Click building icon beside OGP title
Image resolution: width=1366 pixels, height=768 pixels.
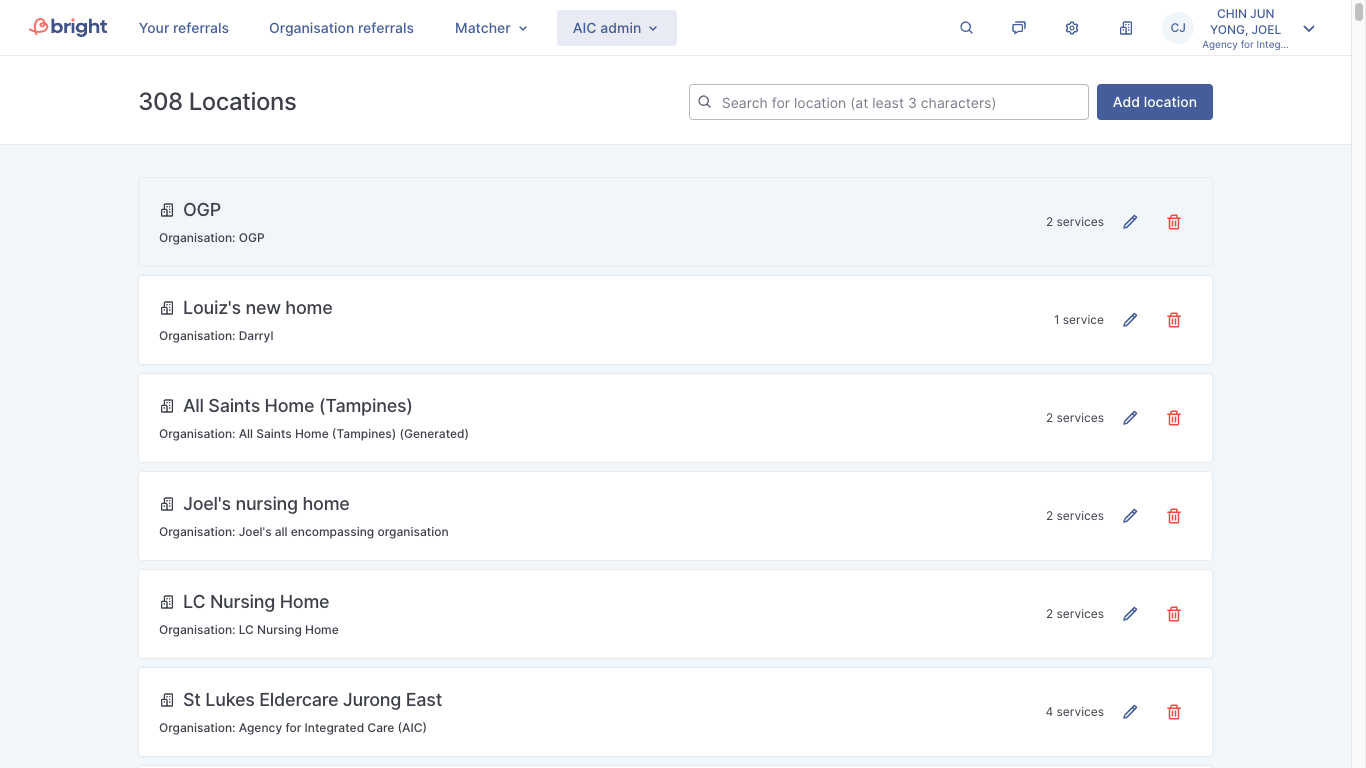pyautogui.click(x=167, y=210)
